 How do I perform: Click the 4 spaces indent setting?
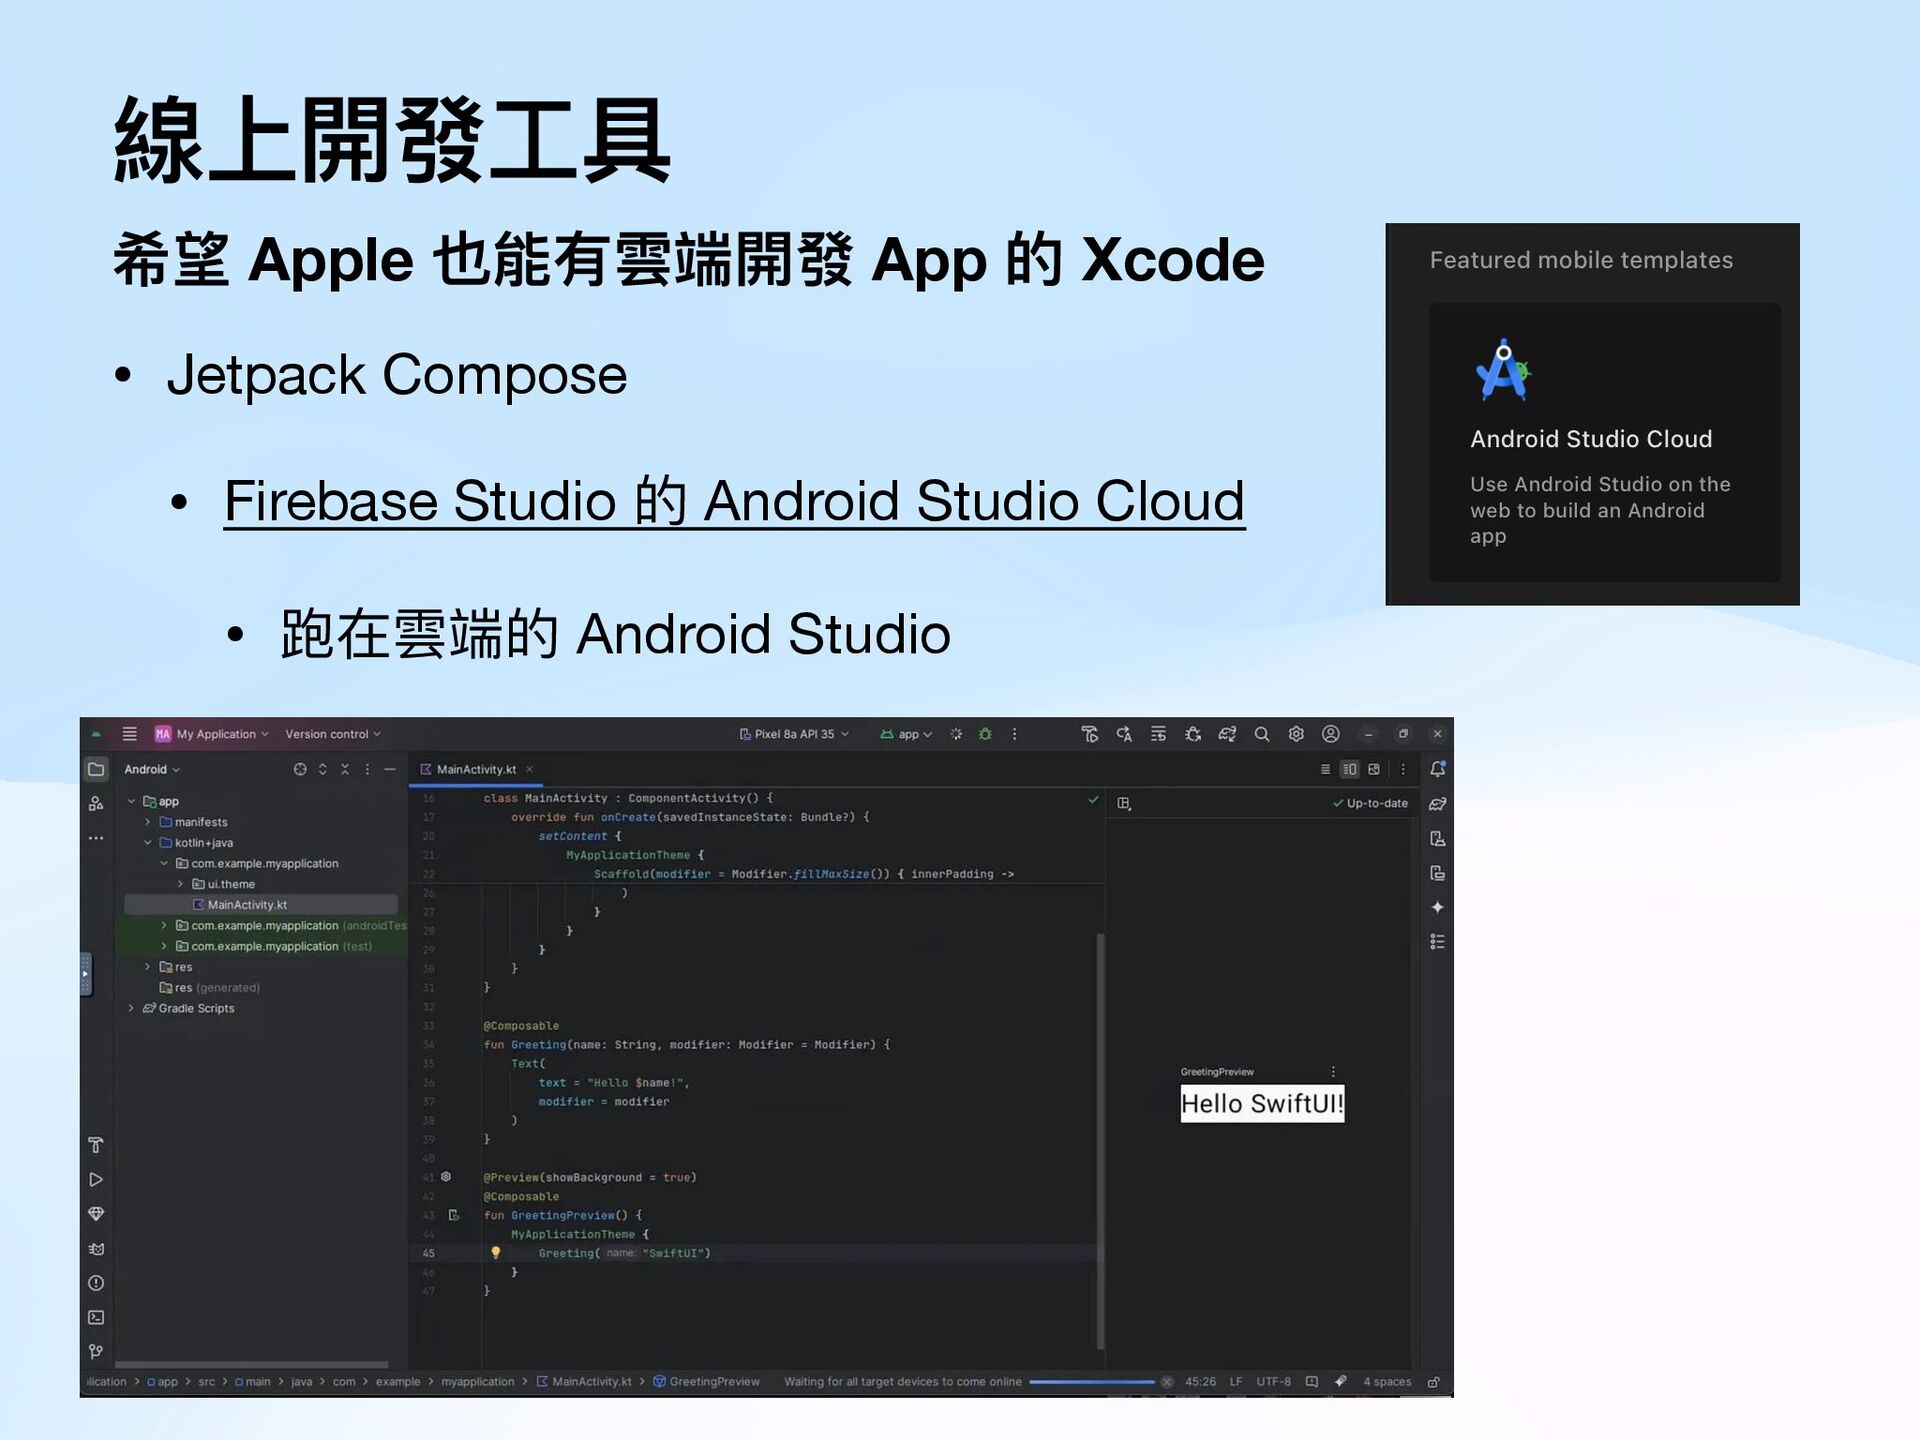tap(1387, 1382)
